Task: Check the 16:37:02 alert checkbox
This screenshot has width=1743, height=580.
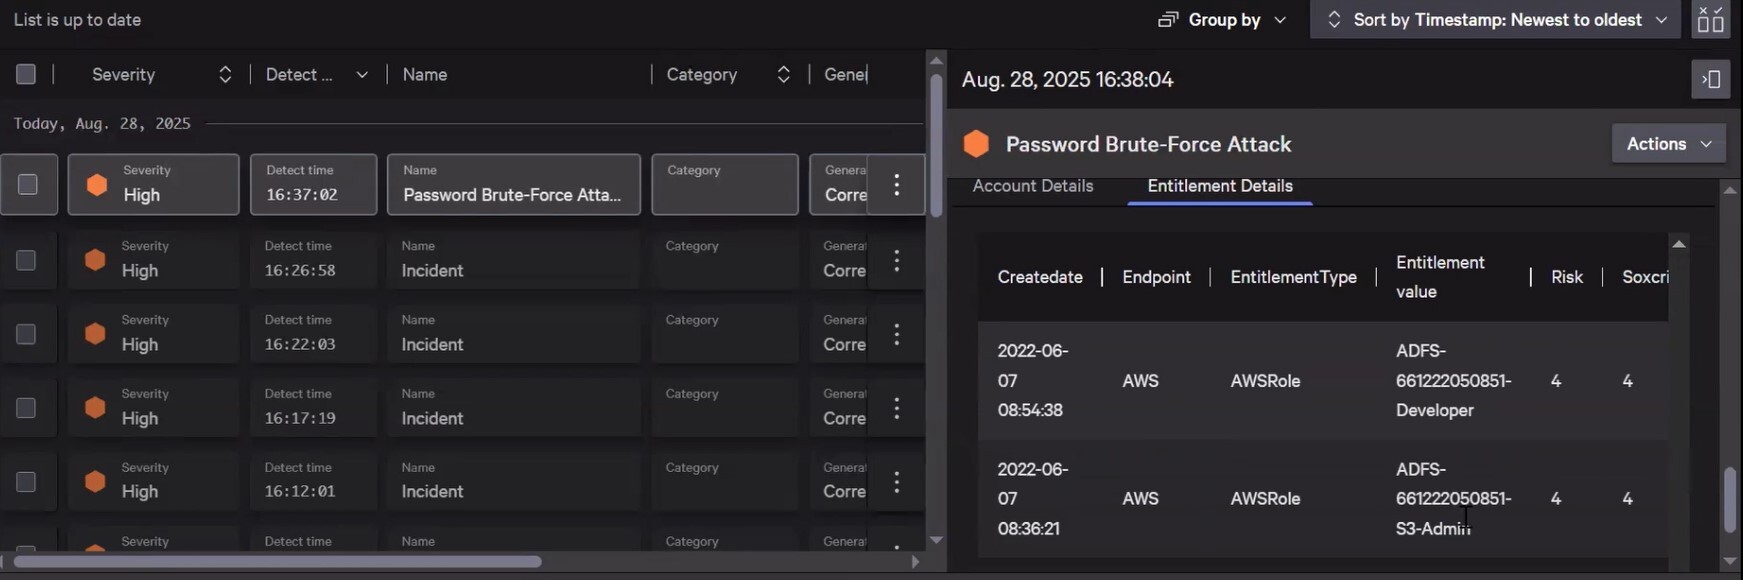Action: point(28,185)
